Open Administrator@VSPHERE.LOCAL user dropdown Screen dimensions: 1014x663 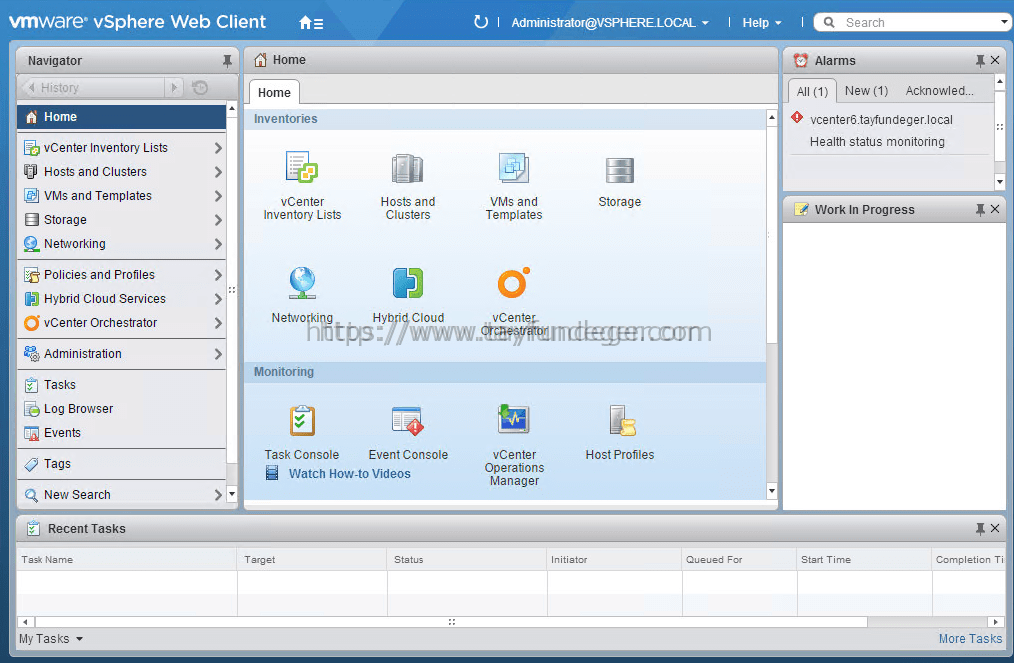[610, 23]
